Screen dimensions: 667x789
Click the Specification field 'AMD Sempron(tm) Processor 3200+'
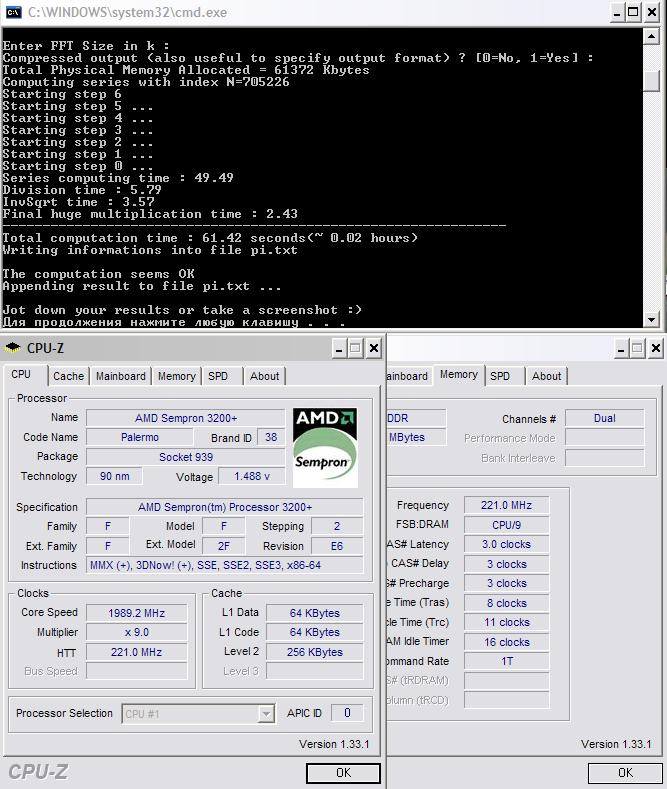(x=225, y=507)
